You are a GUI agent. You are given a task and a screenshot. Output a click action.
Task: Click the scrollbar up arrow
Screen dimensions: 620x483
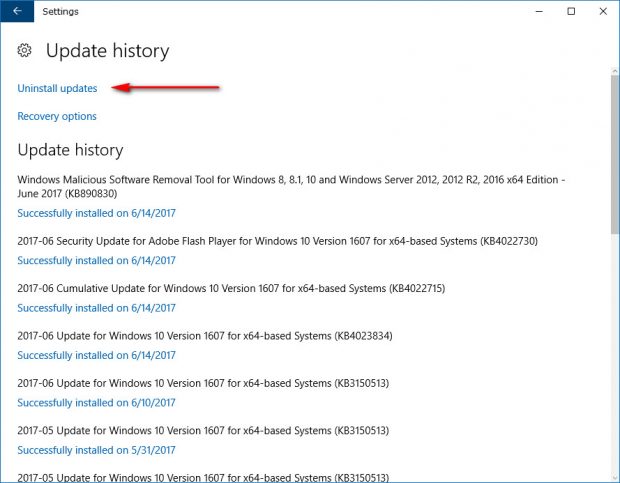click(615, 71)
